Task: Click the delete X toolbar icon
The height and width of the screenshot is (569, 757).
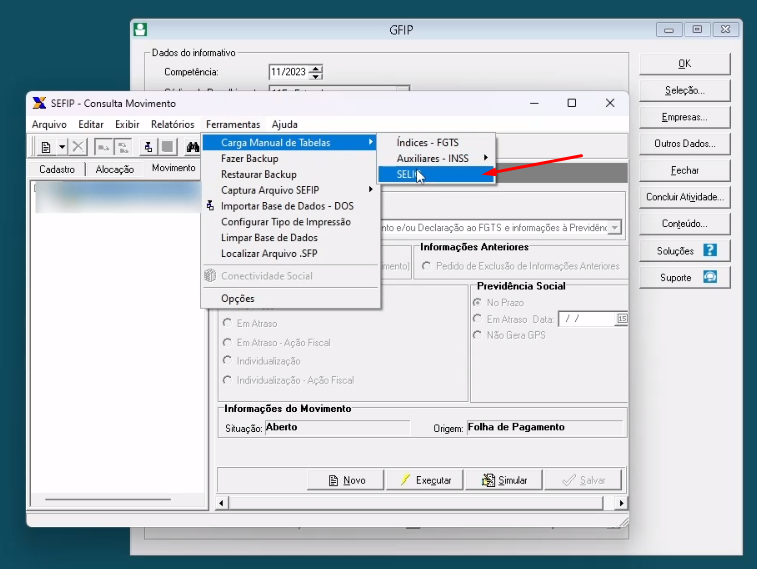Action: point(78,147)
